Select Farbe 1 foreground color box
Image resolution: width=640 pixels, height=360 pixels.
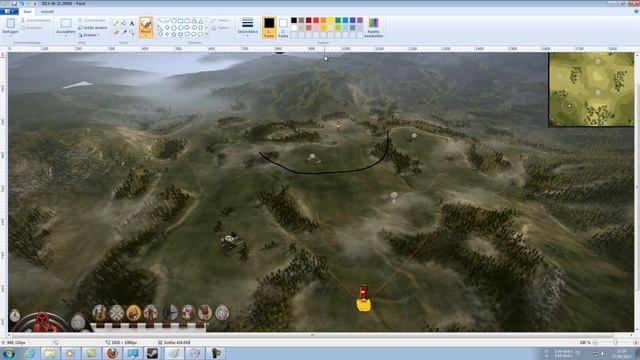point(269,27)
